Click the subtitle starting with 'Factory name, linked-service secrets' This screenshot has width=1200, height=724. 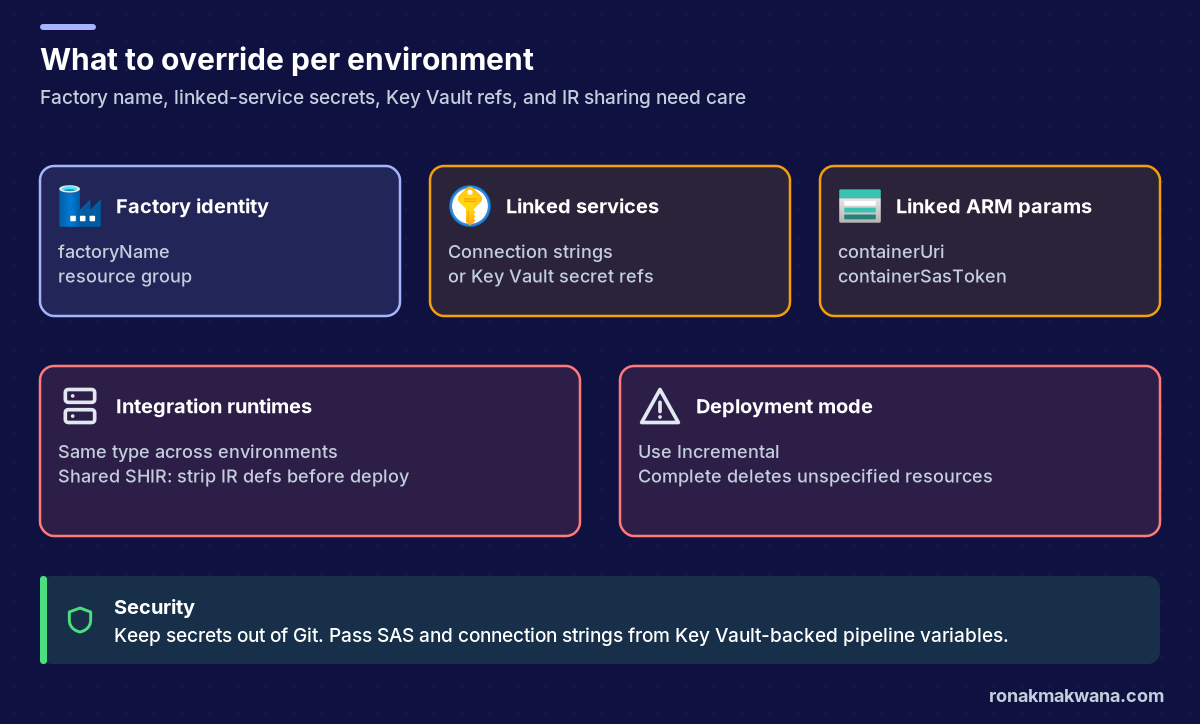tap(393, 98)
